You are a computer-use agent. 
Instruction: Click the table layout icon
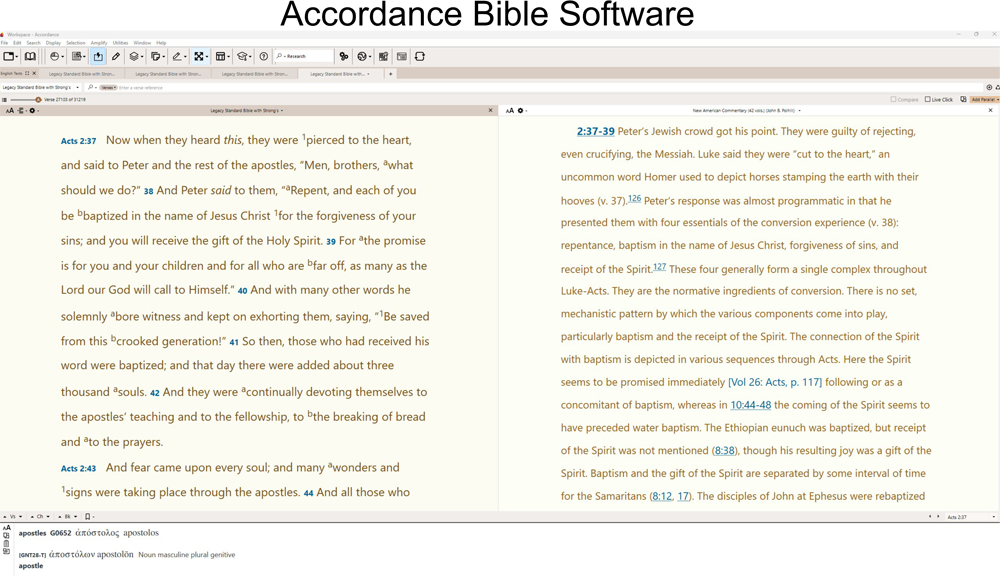220,56
